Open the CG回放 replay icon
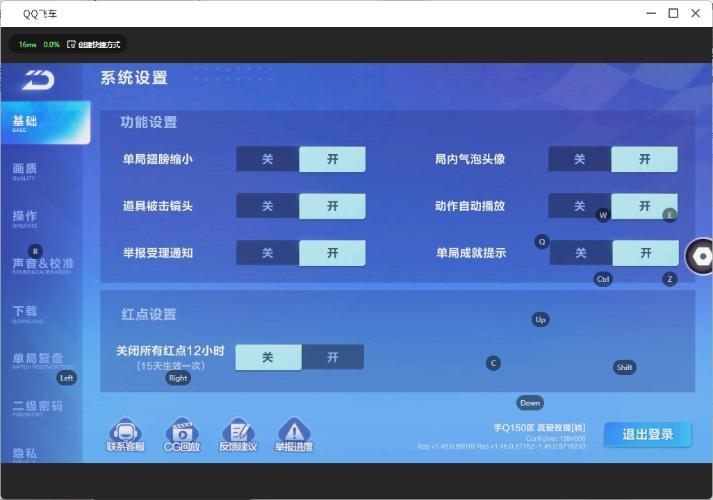713x500 pixels. 181,432
